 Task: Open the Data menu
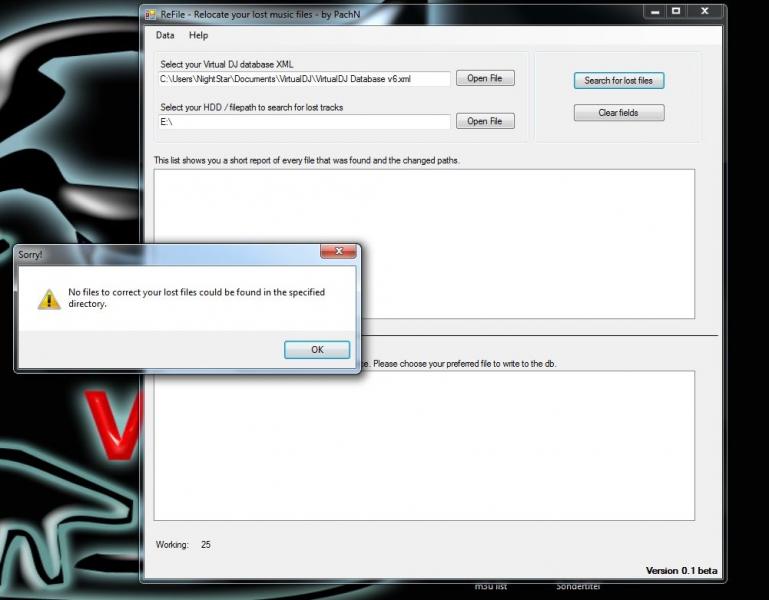click(x=165, y=35)
